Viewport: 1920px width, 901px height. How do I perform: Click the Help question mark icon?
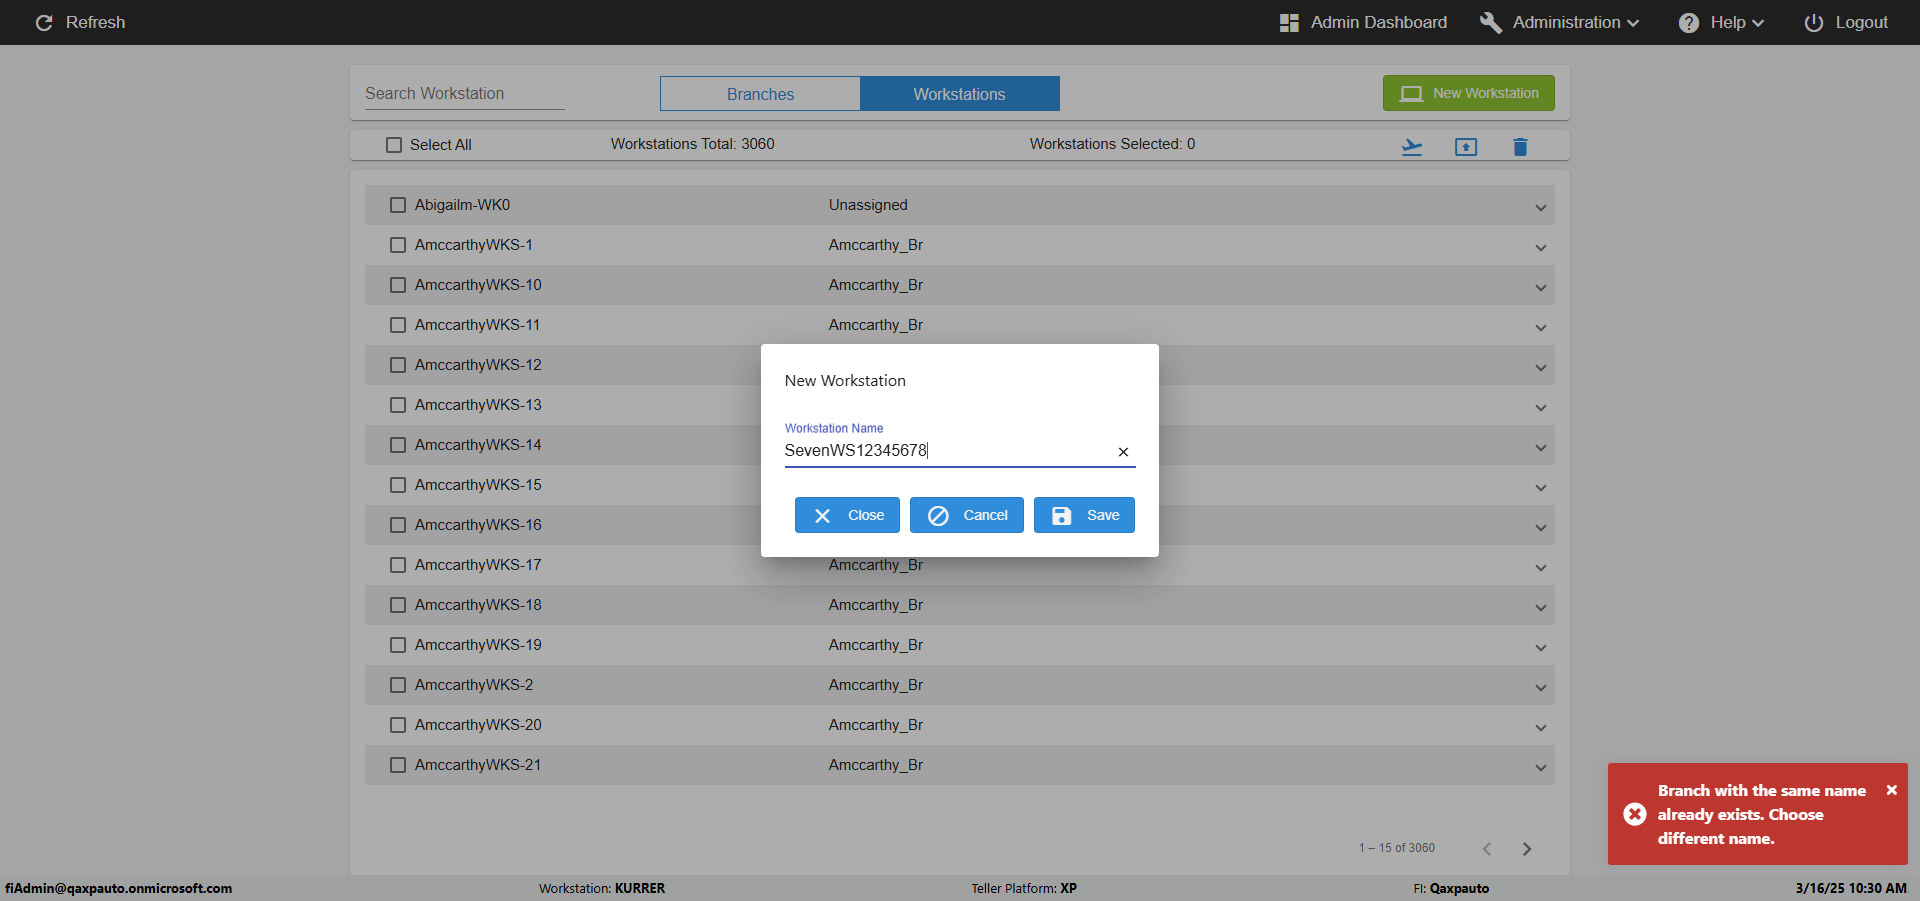click(x=1689, y=22)
